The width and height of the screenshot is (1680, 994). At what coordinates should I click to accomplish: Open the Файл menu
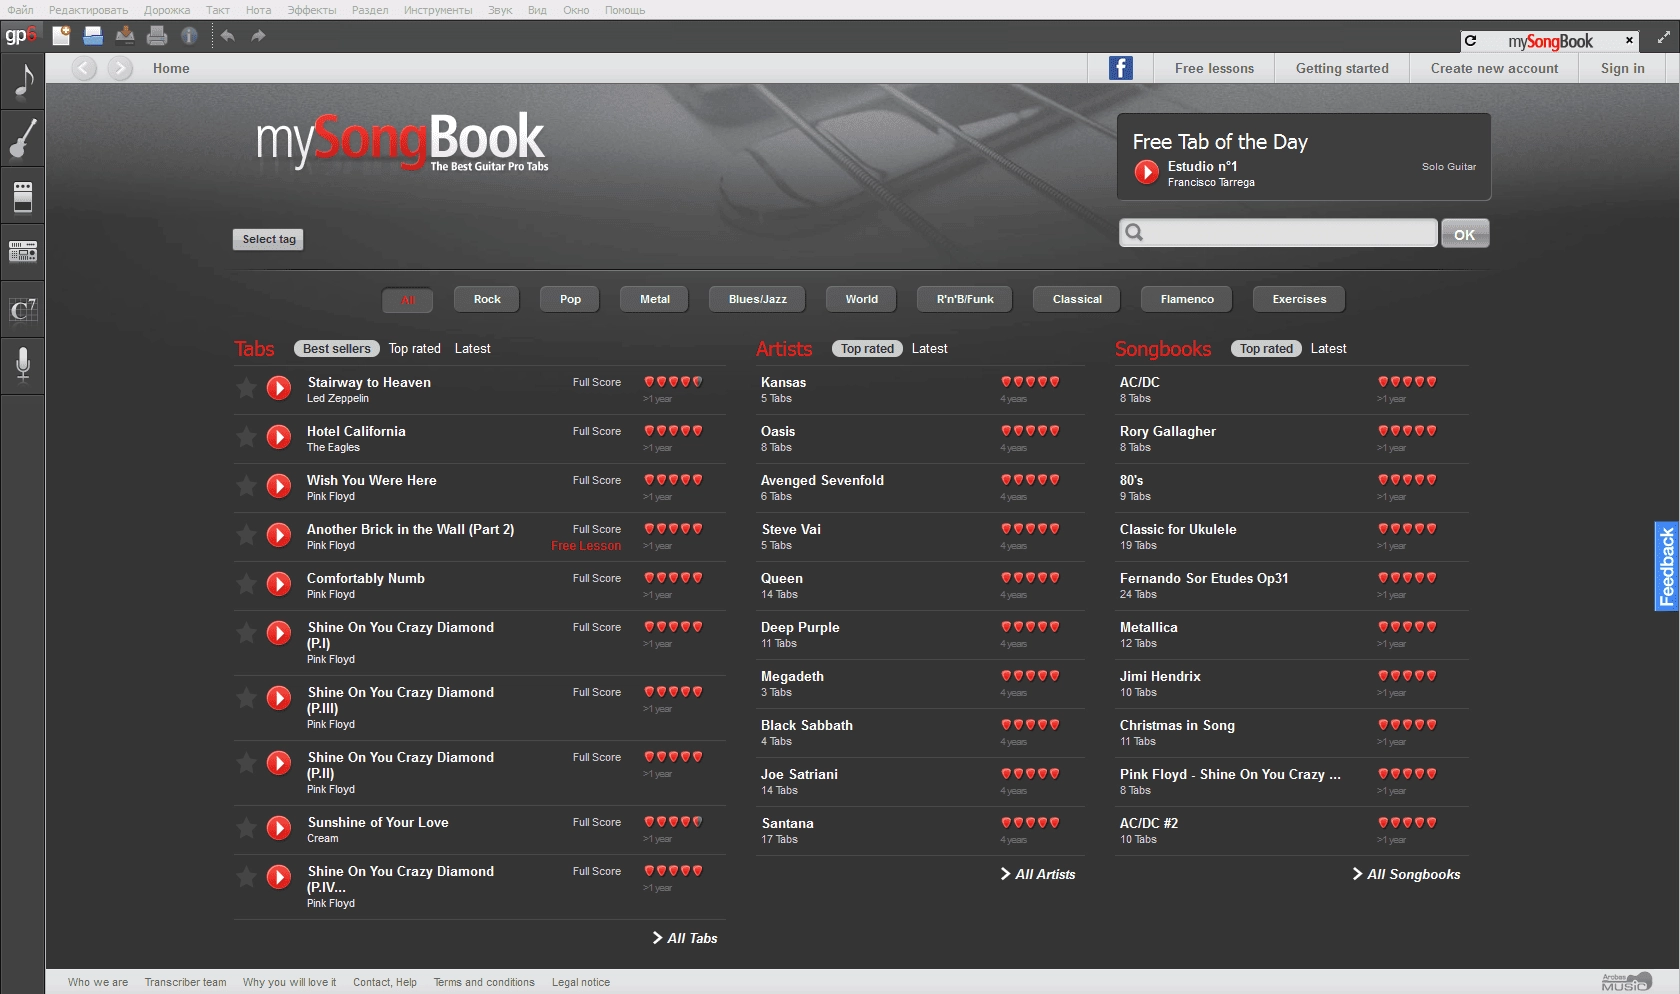[20, 10]
